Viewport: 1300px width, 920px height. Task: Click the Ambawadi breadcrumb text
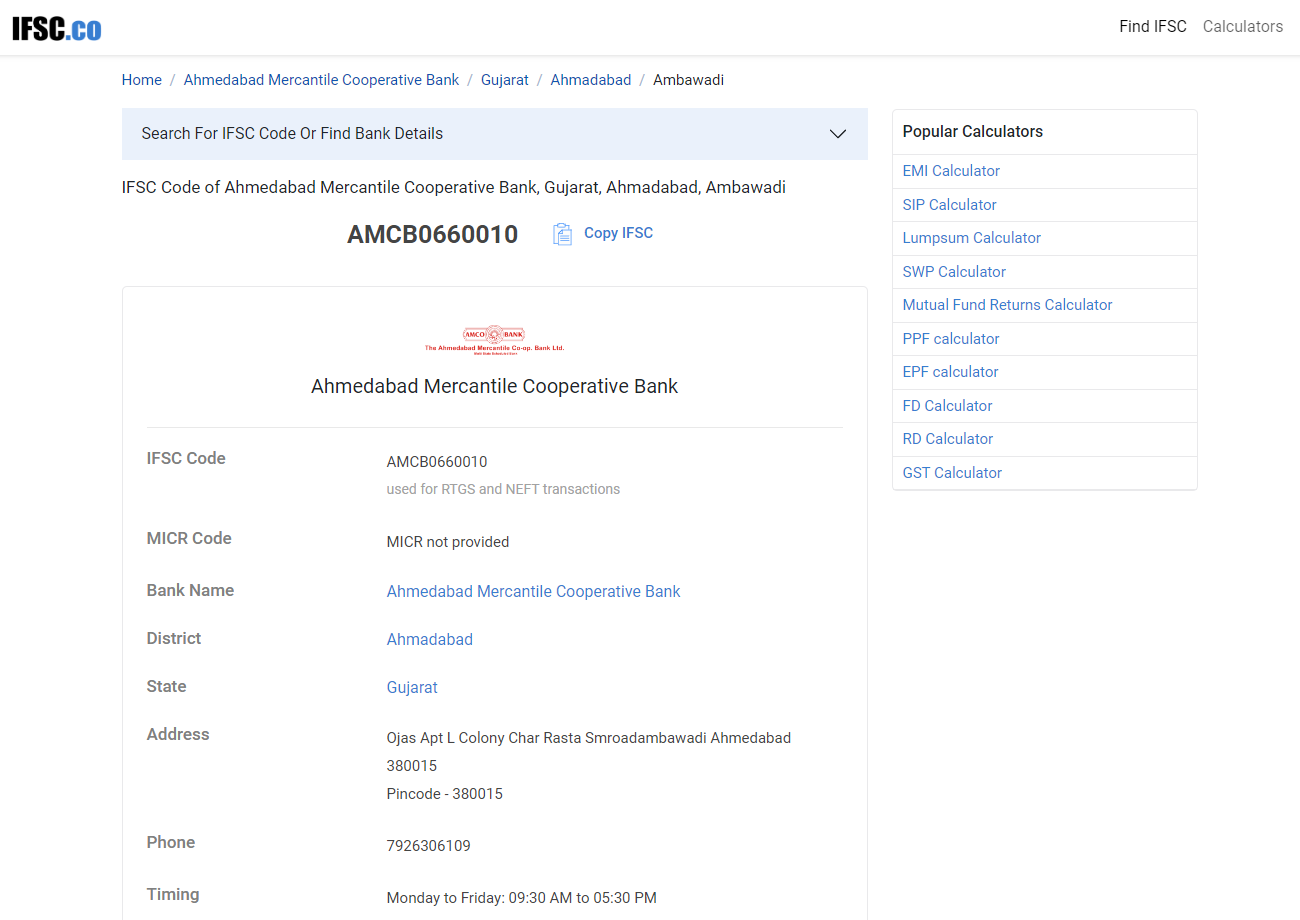point(688,80)
